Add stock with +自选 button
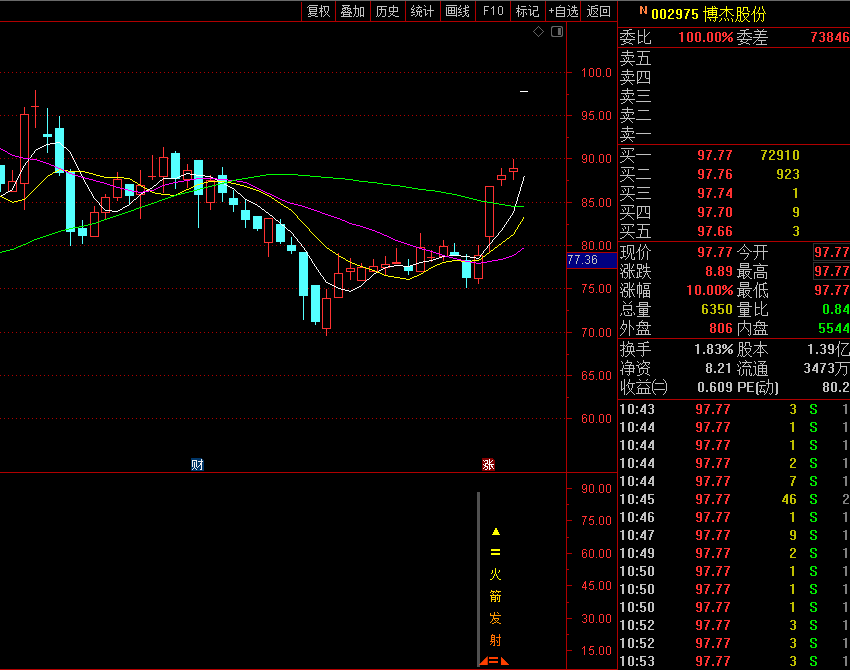The width and height of the screenshot is (850, 670). tap(563, 11)
